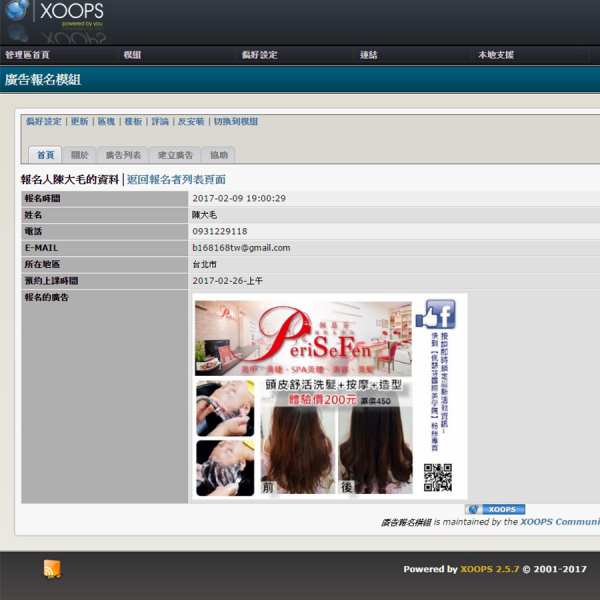Open 管理區首頁 in top navigation
Image resolution: width=600 pixels, height=600 pixels.
click(x=27, y=55)
